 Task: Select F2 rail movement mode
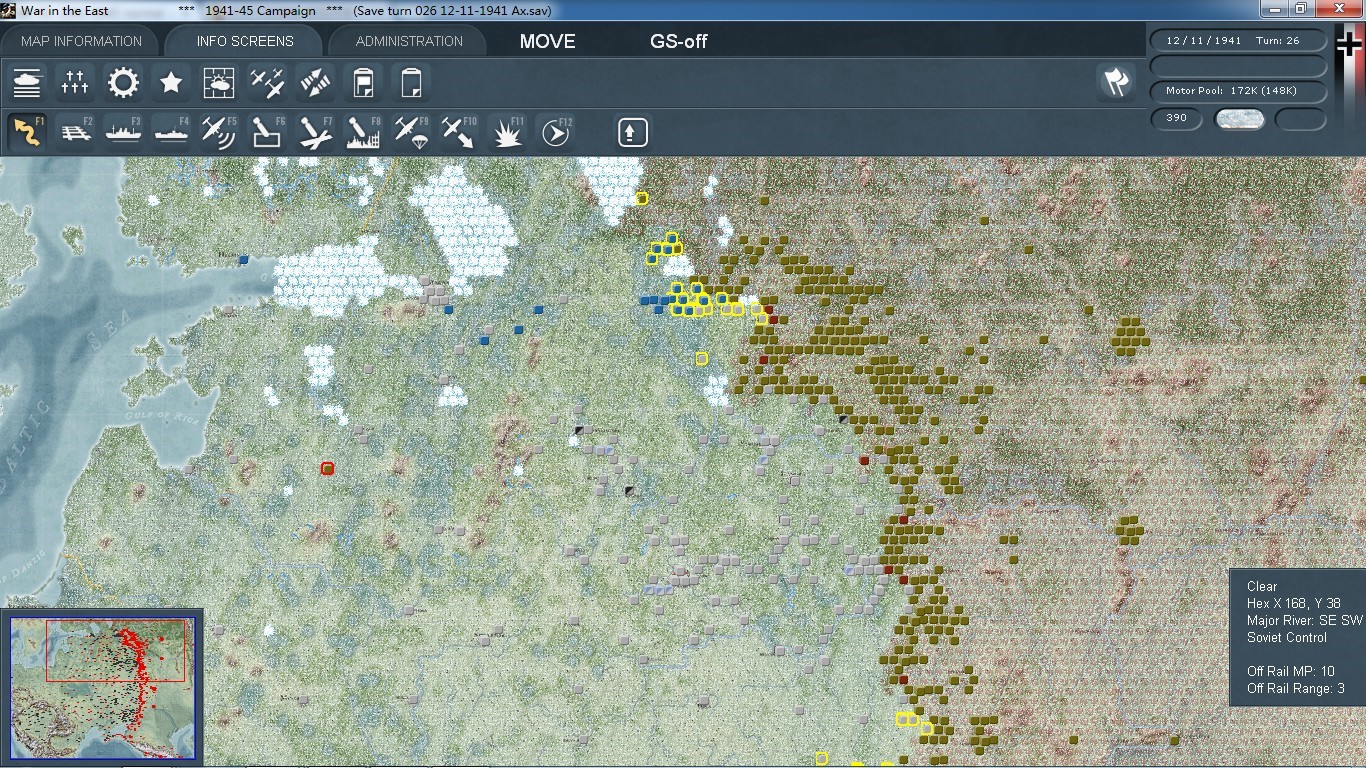click(75, 132)
